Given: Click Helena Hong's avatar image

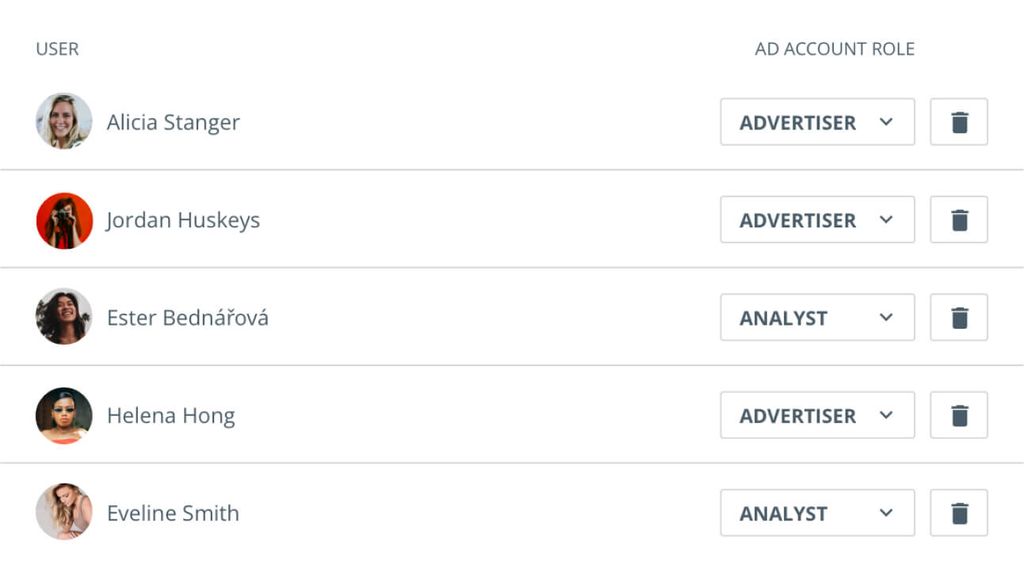Looking at the screenshot, I should click(64, 415).
